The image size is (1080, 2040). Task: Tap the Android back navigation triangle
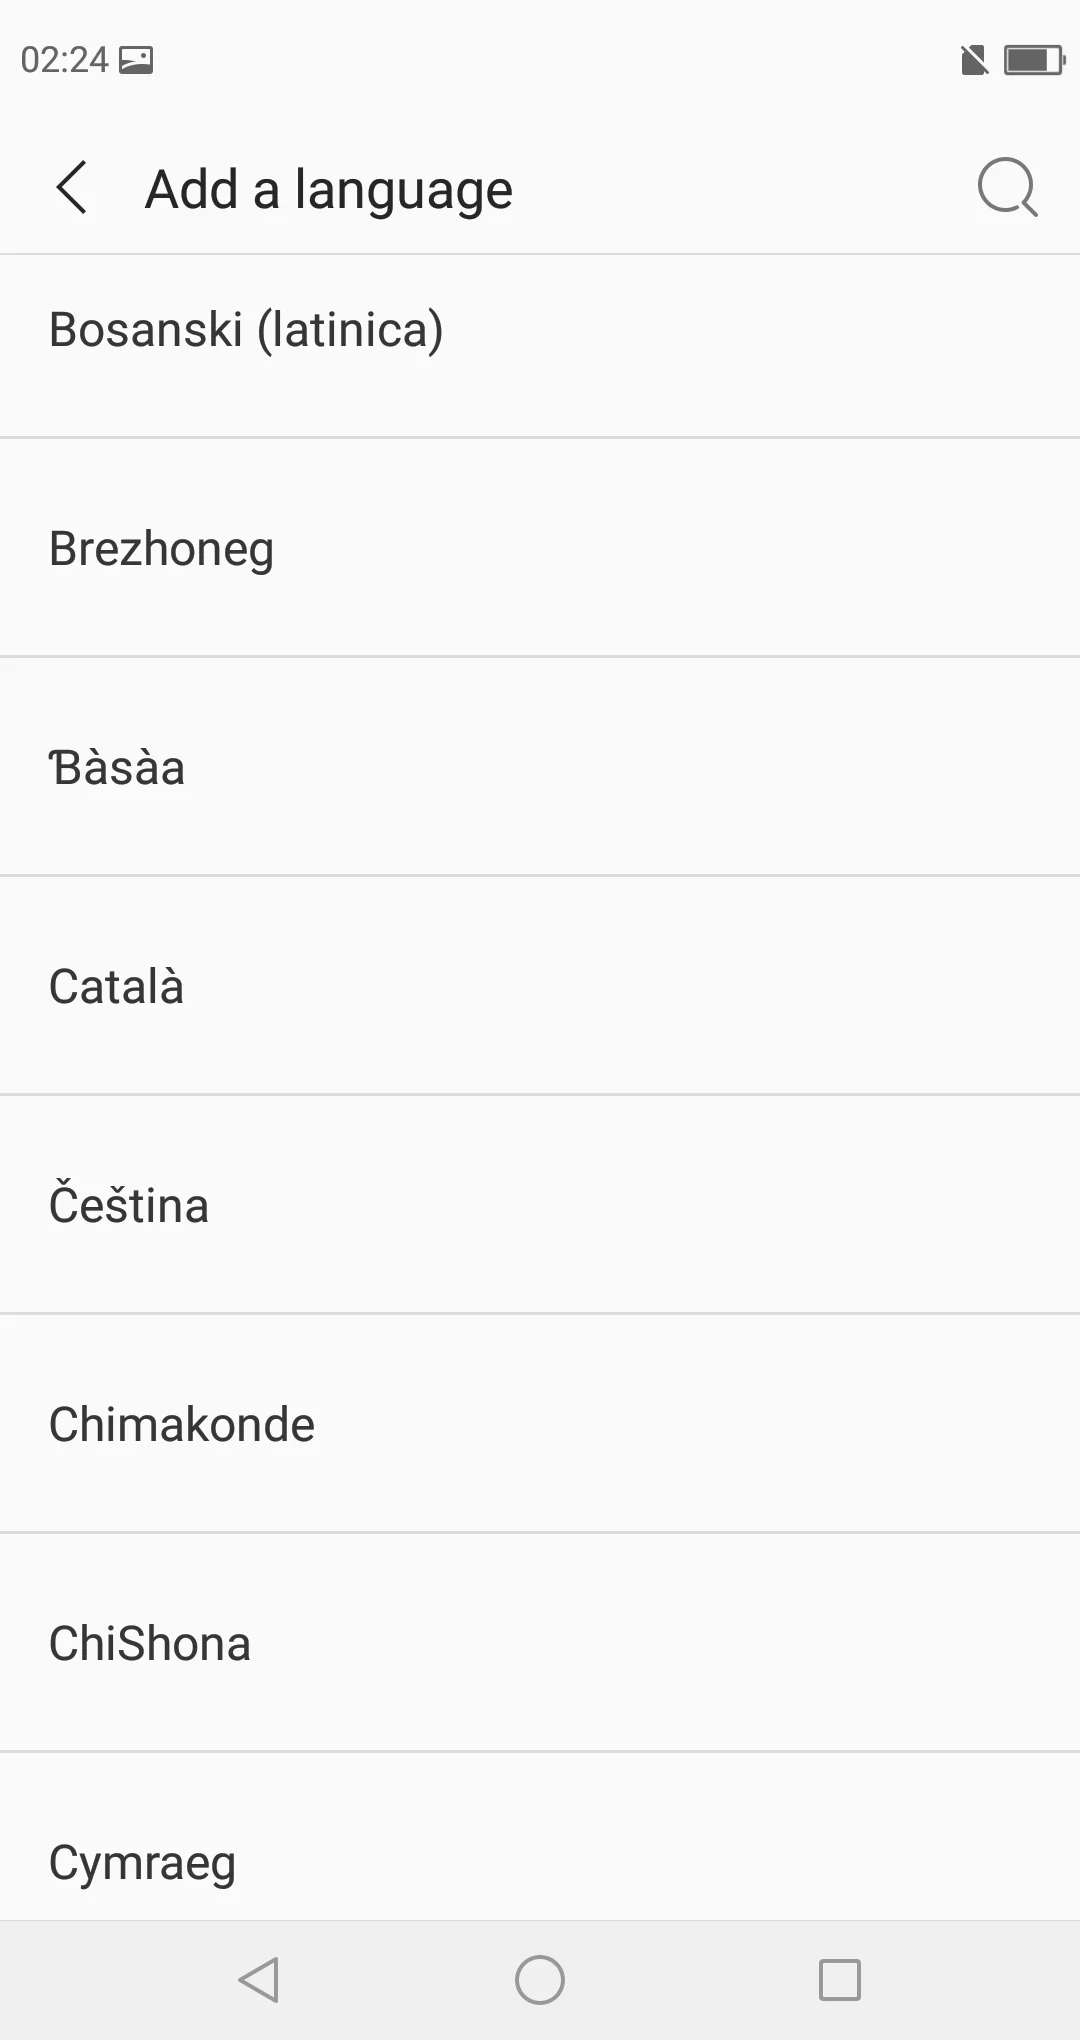(x=259, y=1980)
